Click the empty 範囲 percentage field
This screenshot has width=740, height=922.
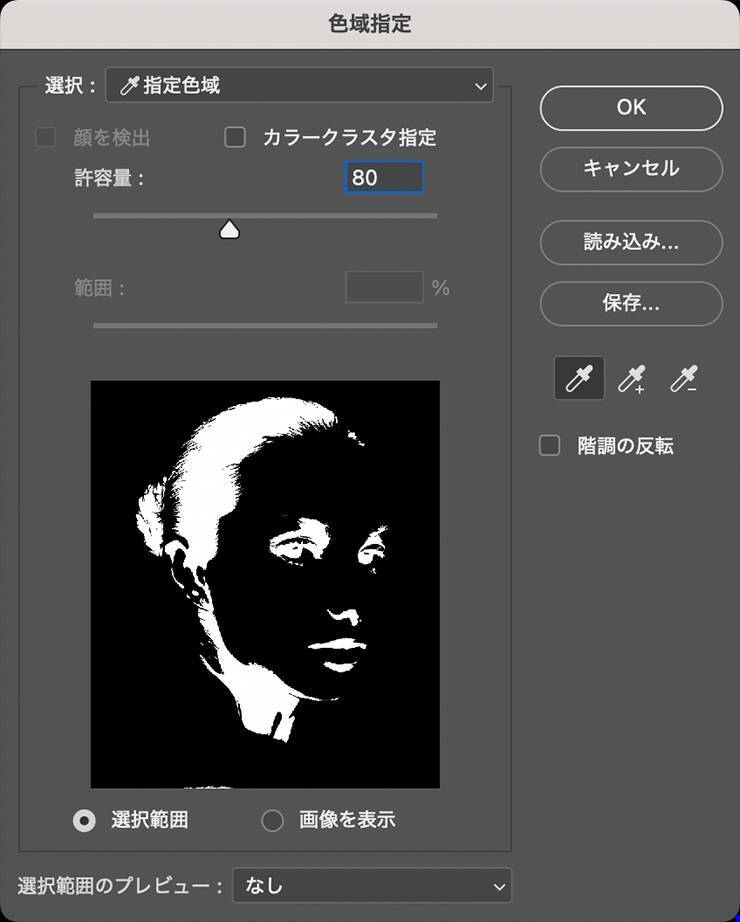tap(384, 288)
